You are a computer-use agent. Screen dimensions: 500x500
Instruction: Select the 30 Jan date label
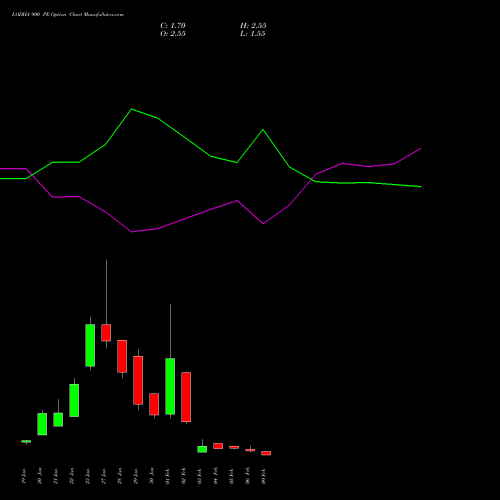(x=152, y=476)
